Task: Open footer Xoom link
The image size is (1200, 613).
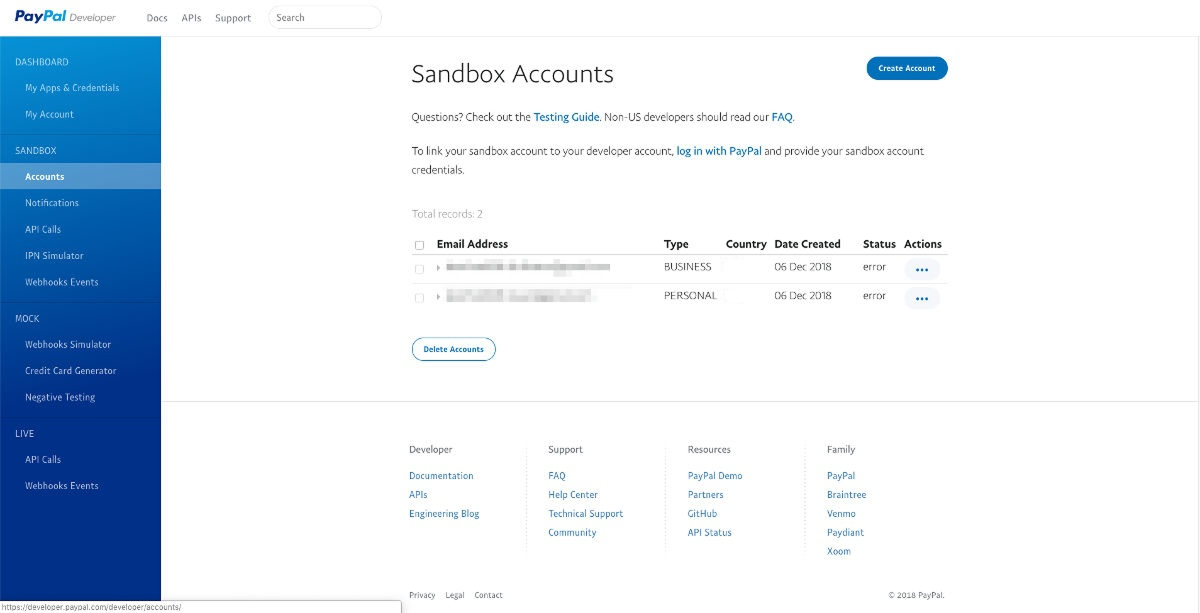Action: 839,552
